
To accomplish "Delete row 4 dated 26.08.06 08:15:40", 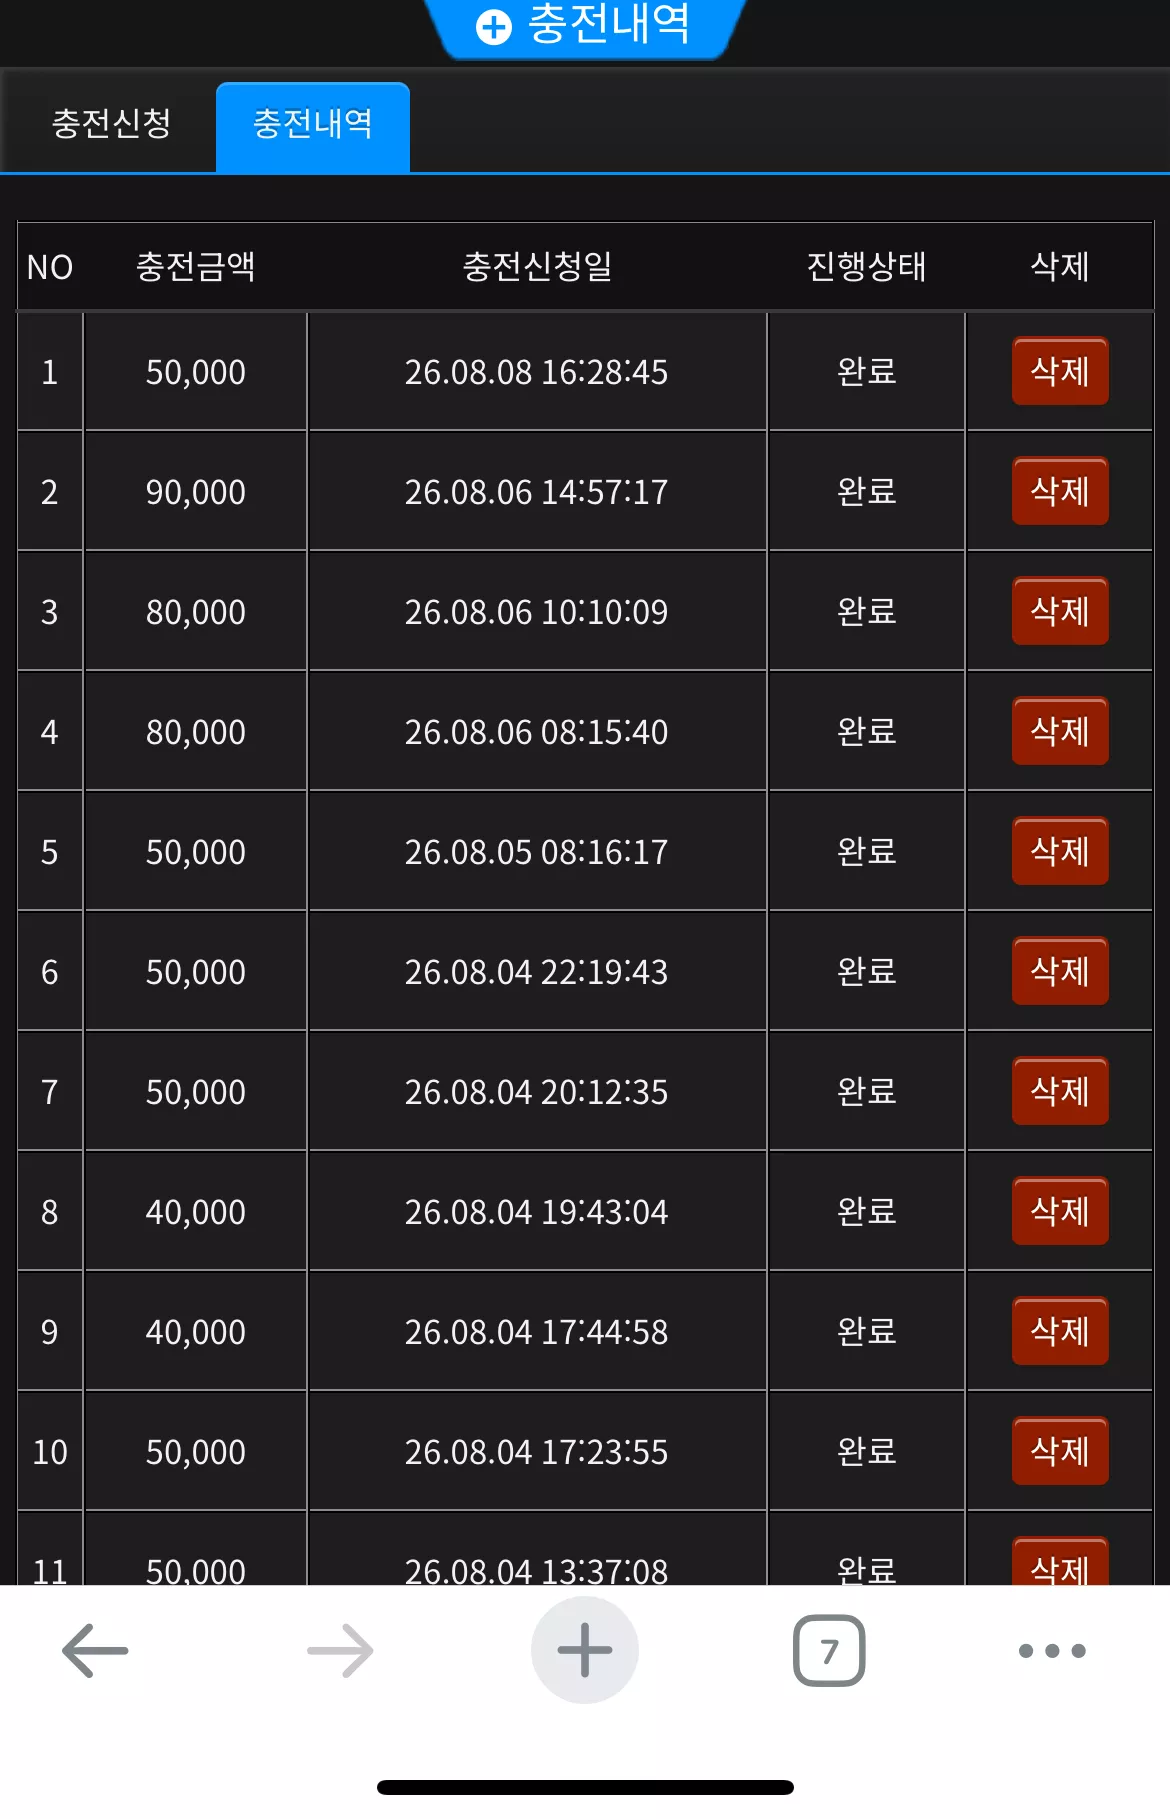I will tap(1060, 731).
